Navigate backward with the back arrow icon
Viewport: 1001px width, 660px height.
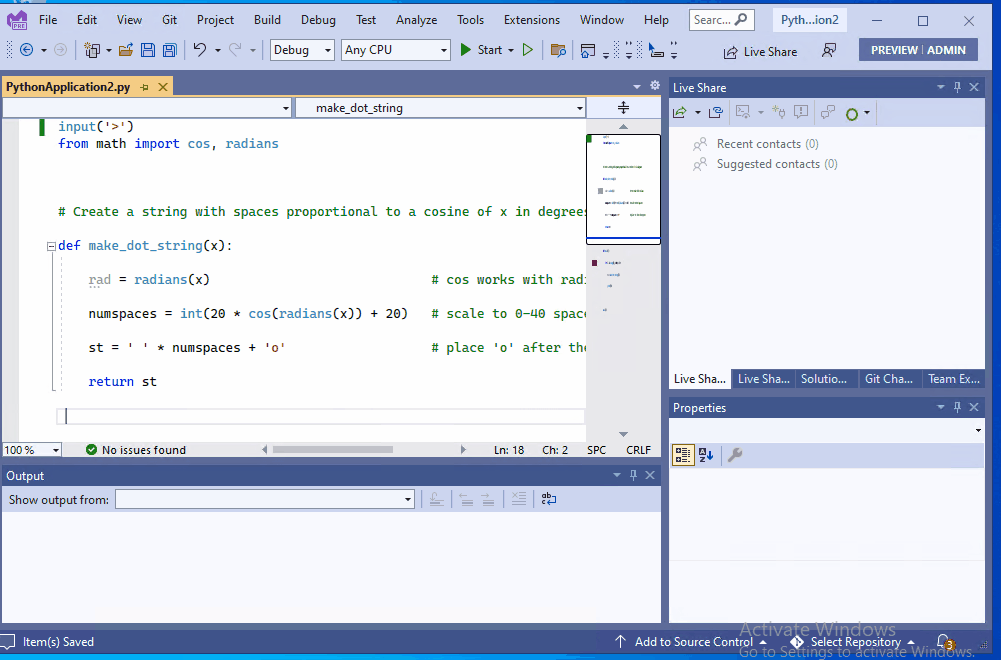point(27,50)
